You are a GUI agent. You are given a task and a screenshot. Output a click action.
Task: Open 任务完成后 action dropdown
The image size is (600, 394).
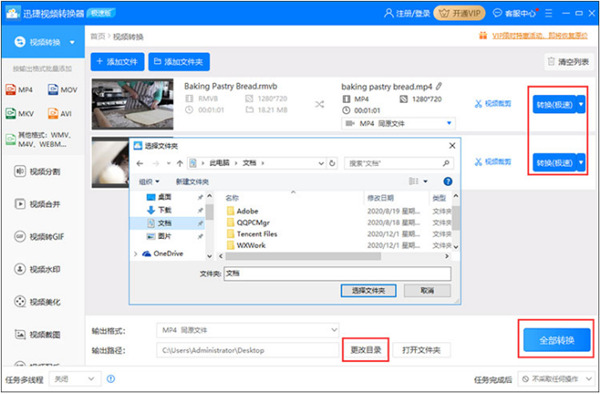[x=556, y=379]
